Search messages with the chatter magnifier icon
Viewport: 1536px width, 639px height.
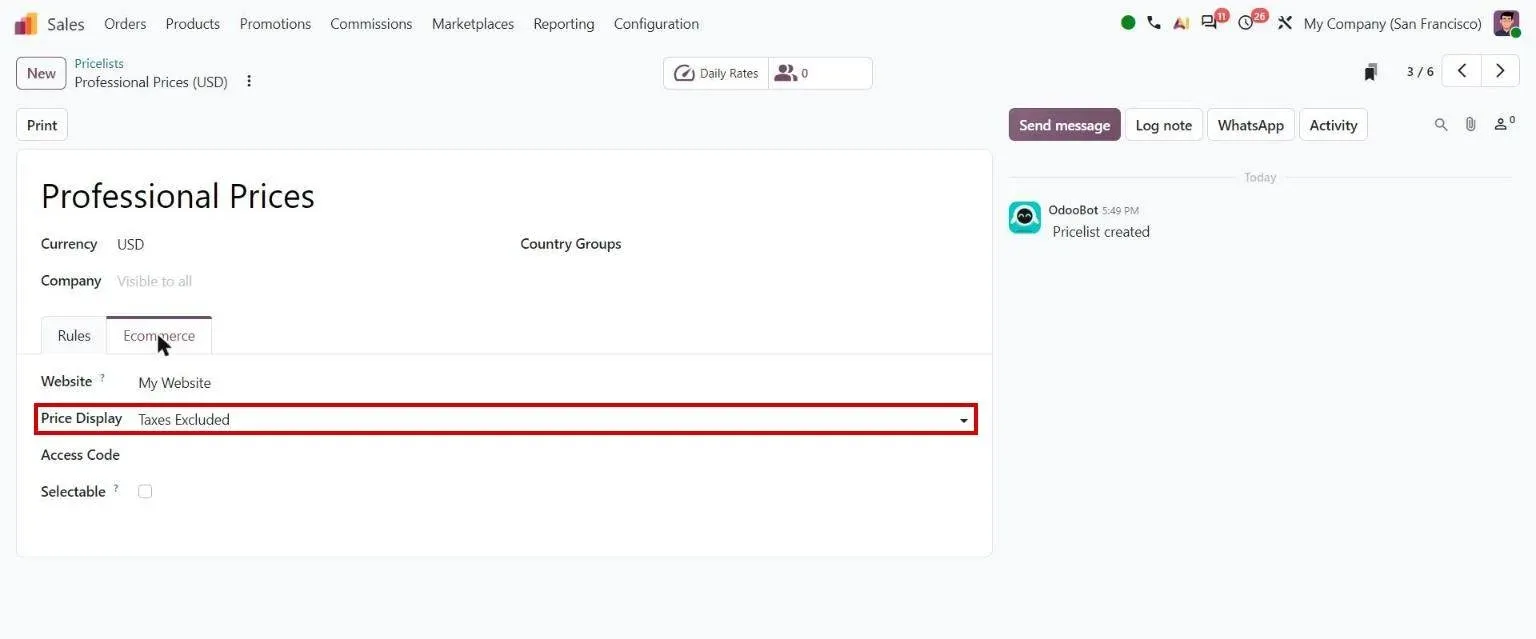(1441, 125)
